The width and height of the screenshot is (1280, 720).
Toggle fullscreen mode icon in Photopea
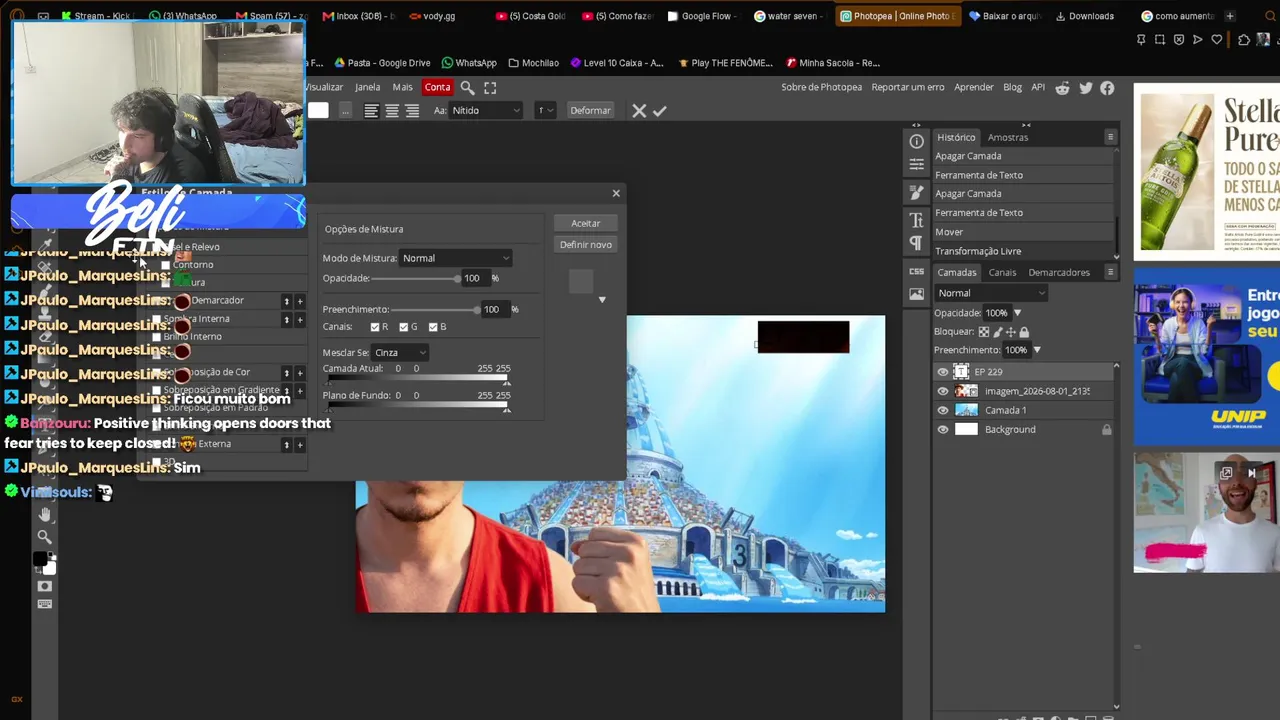[x=490, y=88]
